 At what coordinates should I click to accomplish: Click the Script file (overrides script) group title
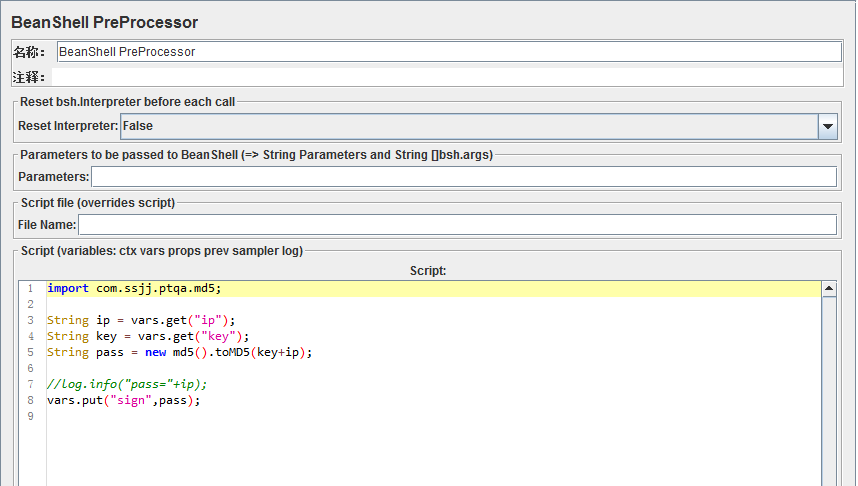98,202
